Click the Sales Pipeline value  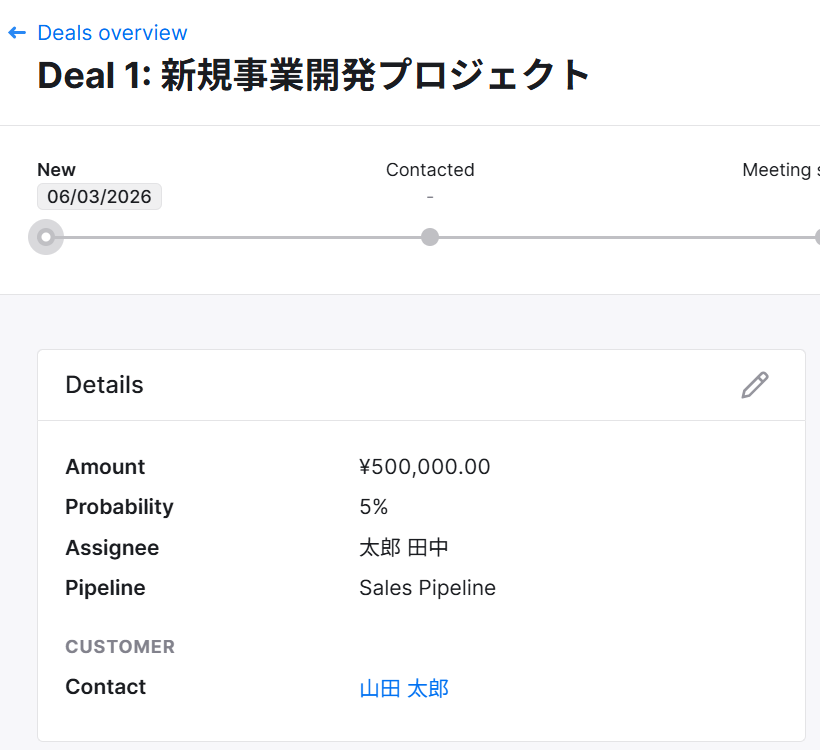[427, 588]
